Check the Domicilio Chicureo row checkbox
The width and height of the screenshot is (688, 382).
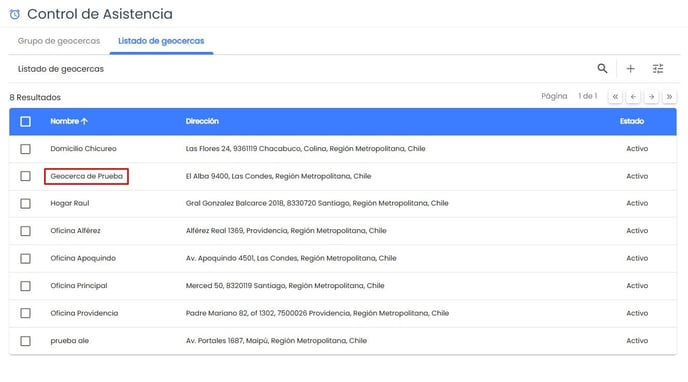click(25, 149)
